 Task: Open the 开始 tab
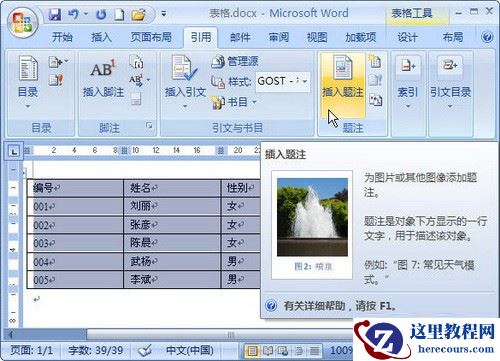tap(62, 37)
